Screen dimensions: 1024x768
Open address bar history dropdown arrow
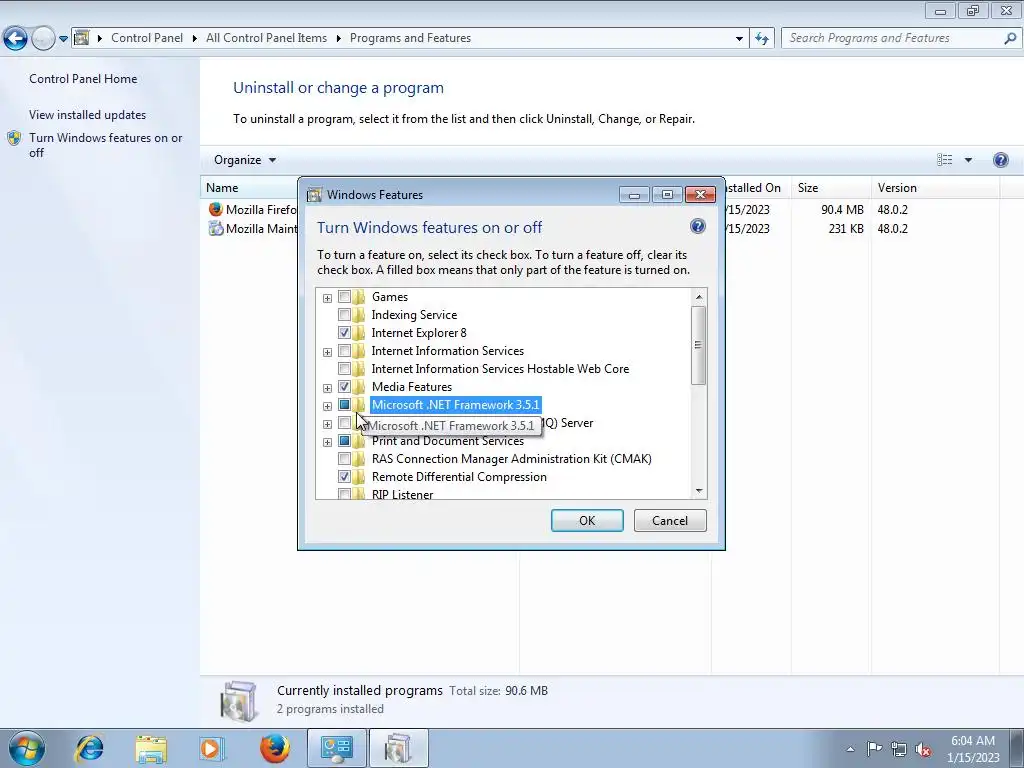(x=739, y=39)
